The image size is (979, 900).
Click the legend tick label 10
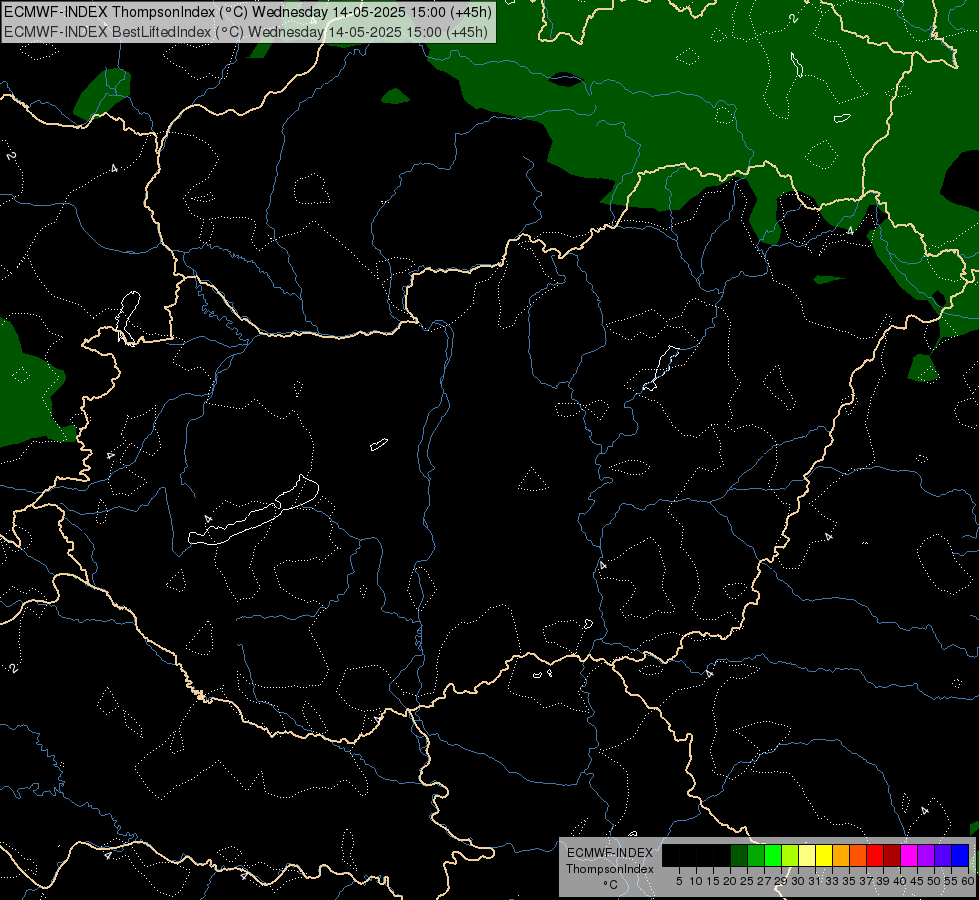click(x=696, y=881)
